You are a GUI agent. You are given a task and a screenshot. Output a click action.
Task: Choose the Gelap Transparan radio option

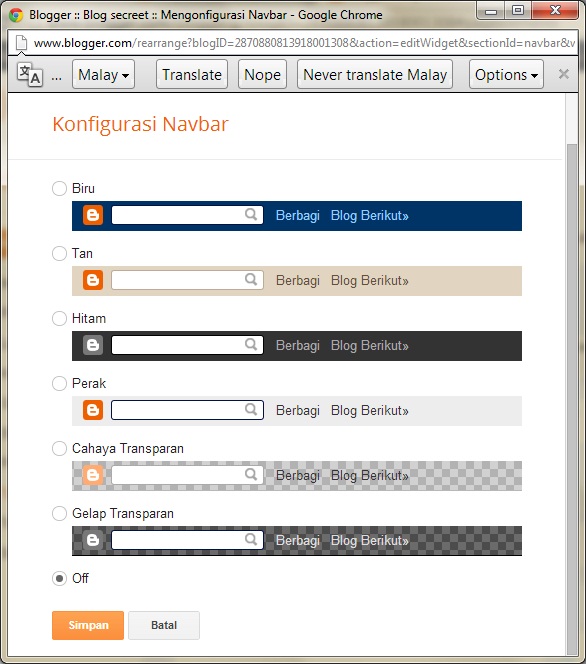coord(59,514)
